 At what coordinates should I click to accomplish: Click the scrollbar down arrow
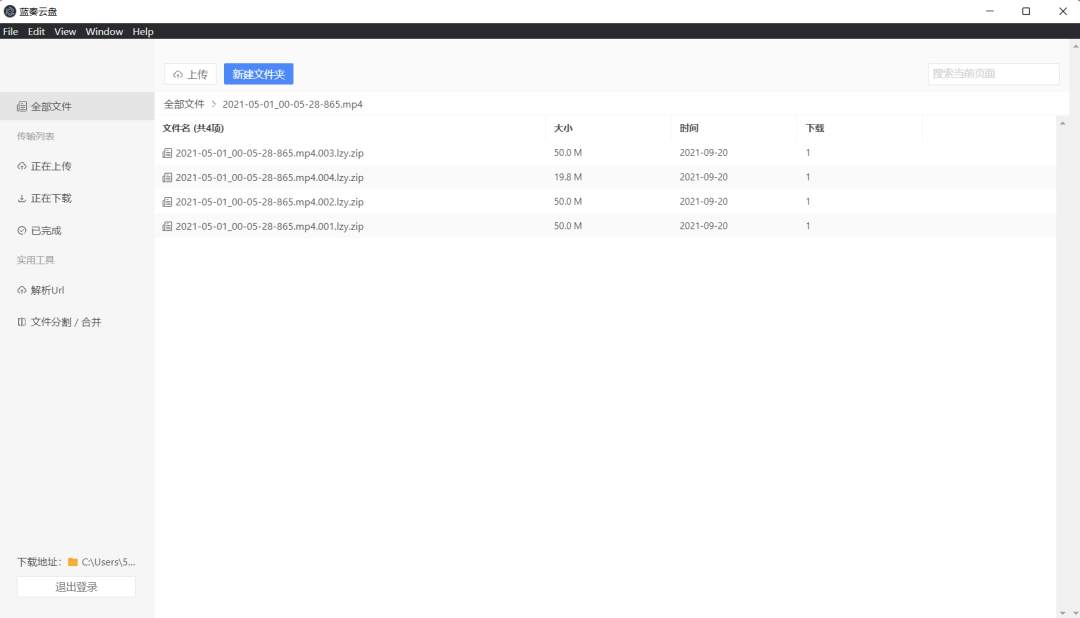pos(1062,612)
